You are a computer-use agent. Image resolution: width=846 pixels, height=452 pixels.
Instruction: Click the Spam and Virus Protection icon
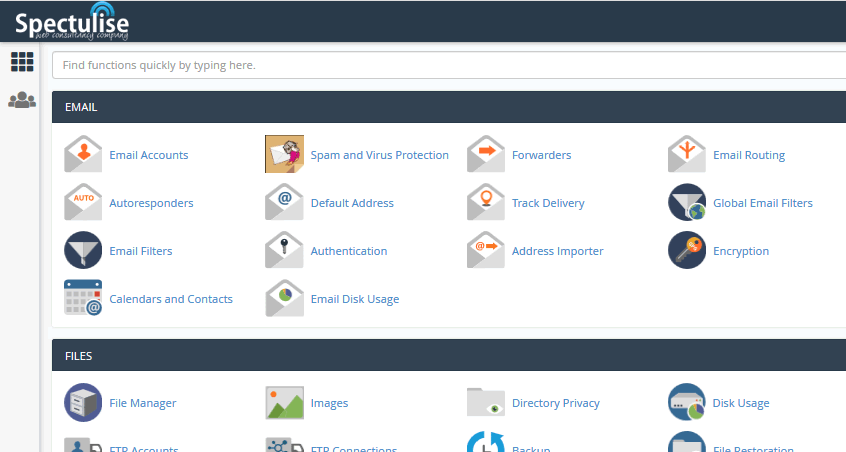284,154
